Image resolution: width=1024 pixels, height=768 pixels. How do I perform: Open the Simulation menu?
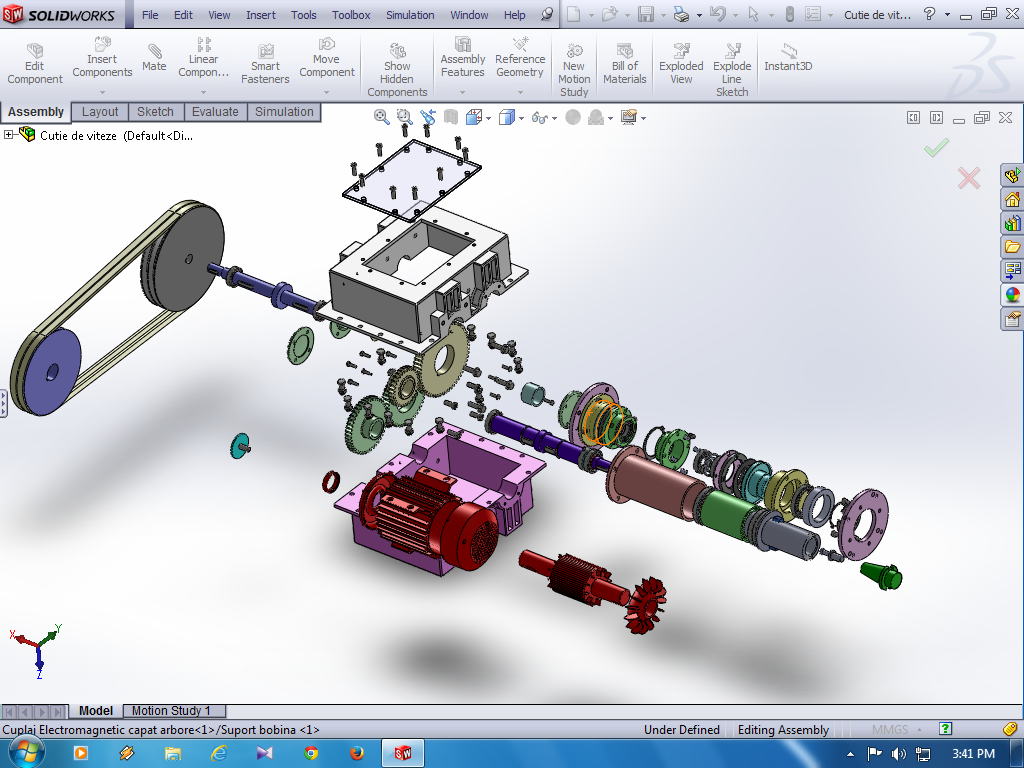[410, 15]
